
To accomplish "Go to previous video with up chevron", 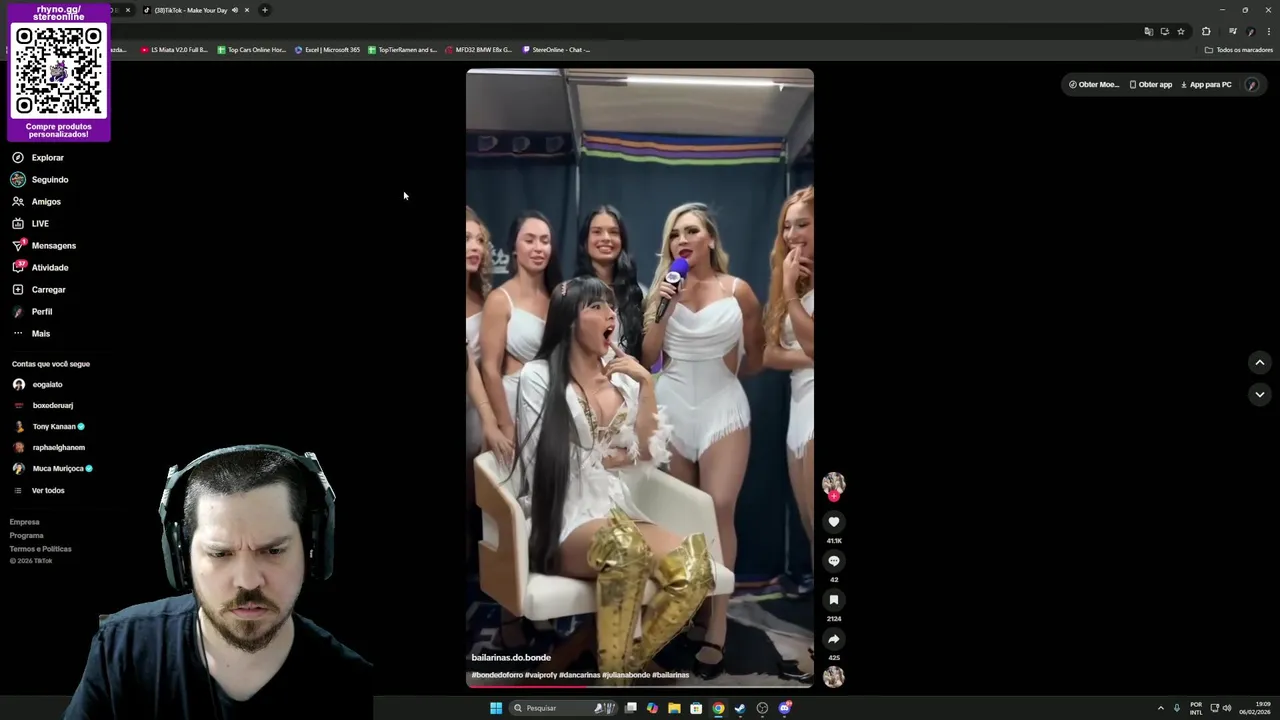I will tap(1259, 362).
